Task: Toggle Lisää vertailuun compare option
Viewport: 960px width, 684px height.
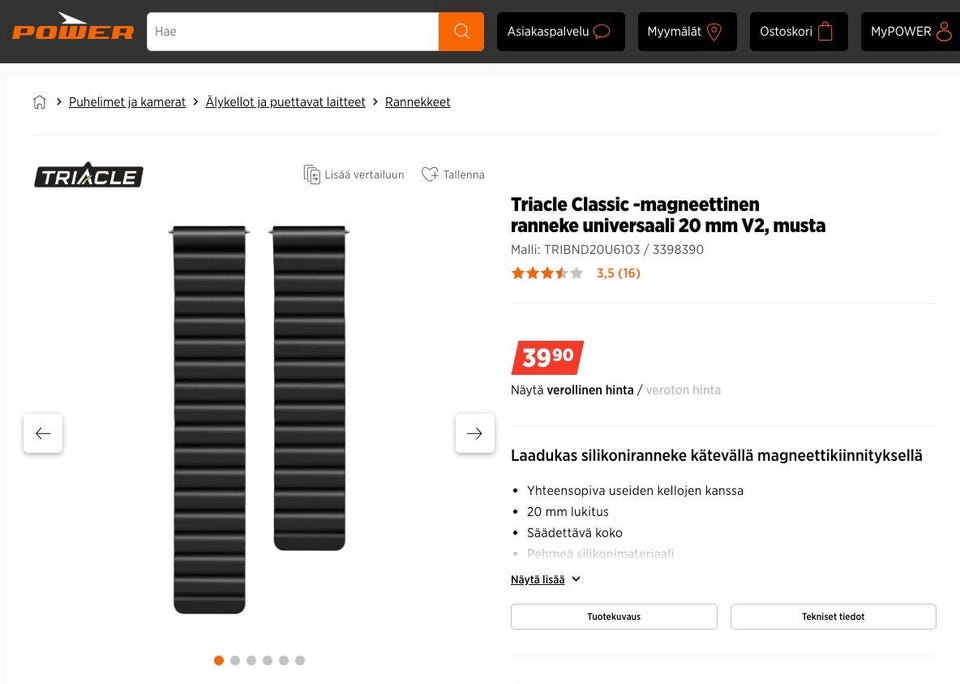Action: 354,175
